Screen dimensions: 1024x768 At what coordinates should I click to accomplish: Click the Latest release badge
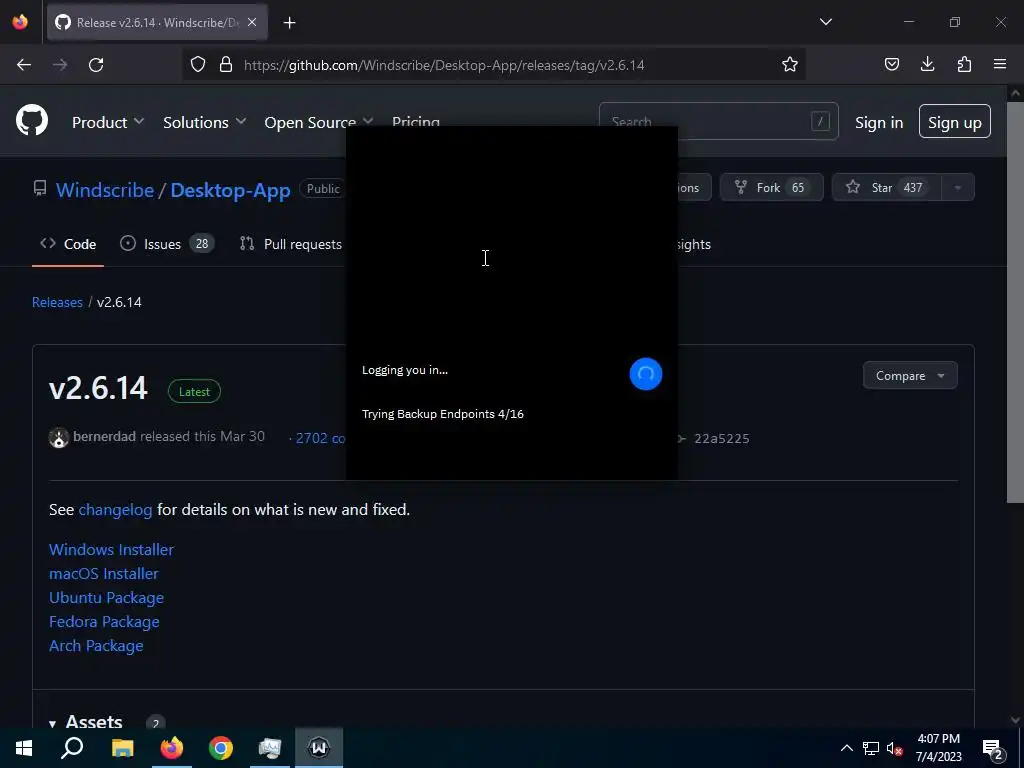coord(194,391)
